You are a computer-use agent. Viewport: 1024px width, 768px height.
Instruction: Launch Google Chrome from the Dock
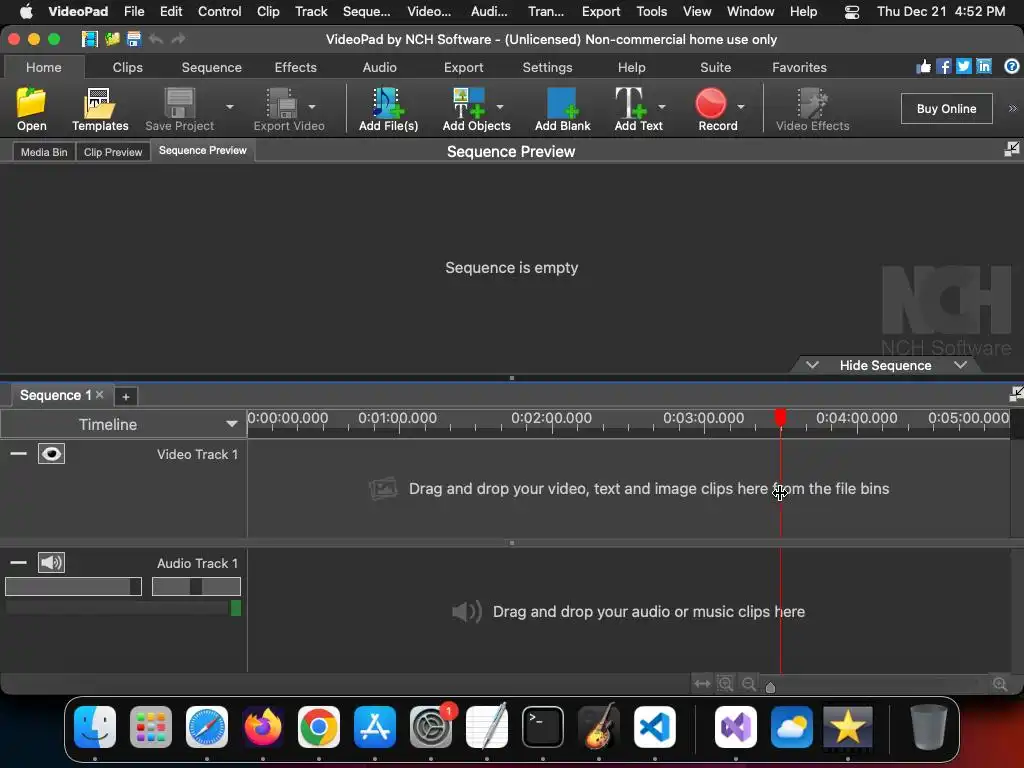pos(319,727)
